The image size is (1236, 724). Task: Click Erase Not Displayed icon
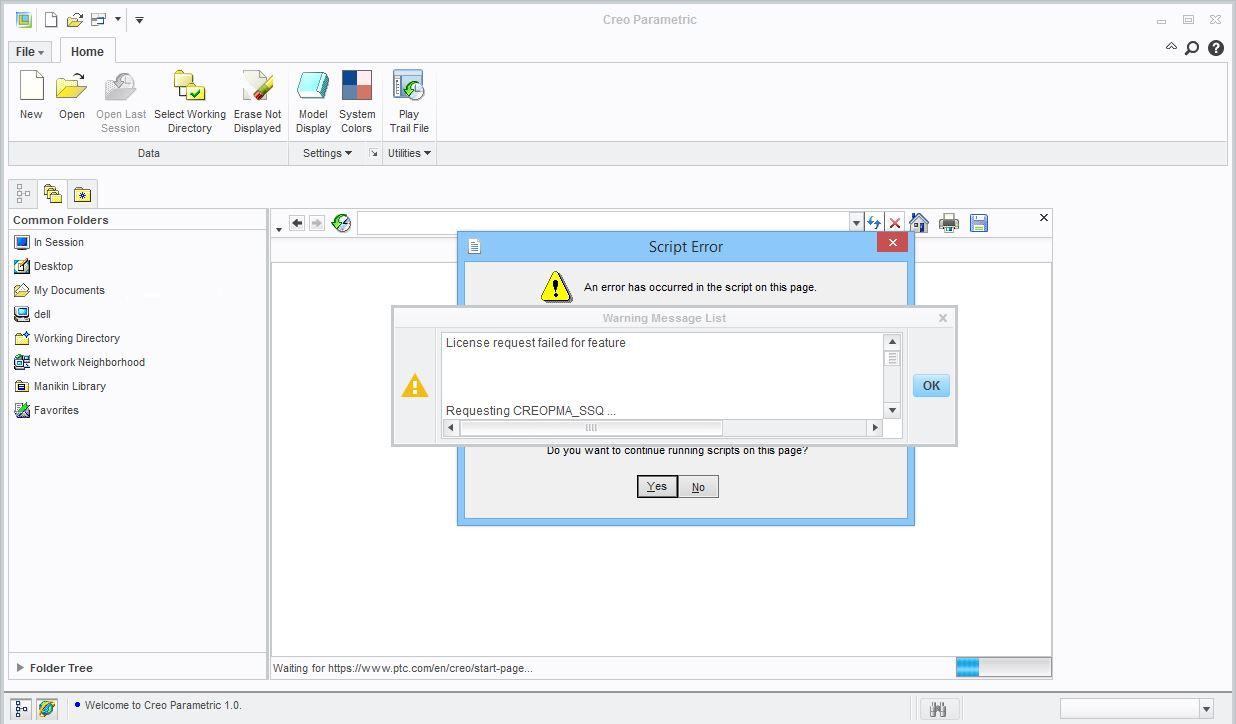(x=257, y=86)
